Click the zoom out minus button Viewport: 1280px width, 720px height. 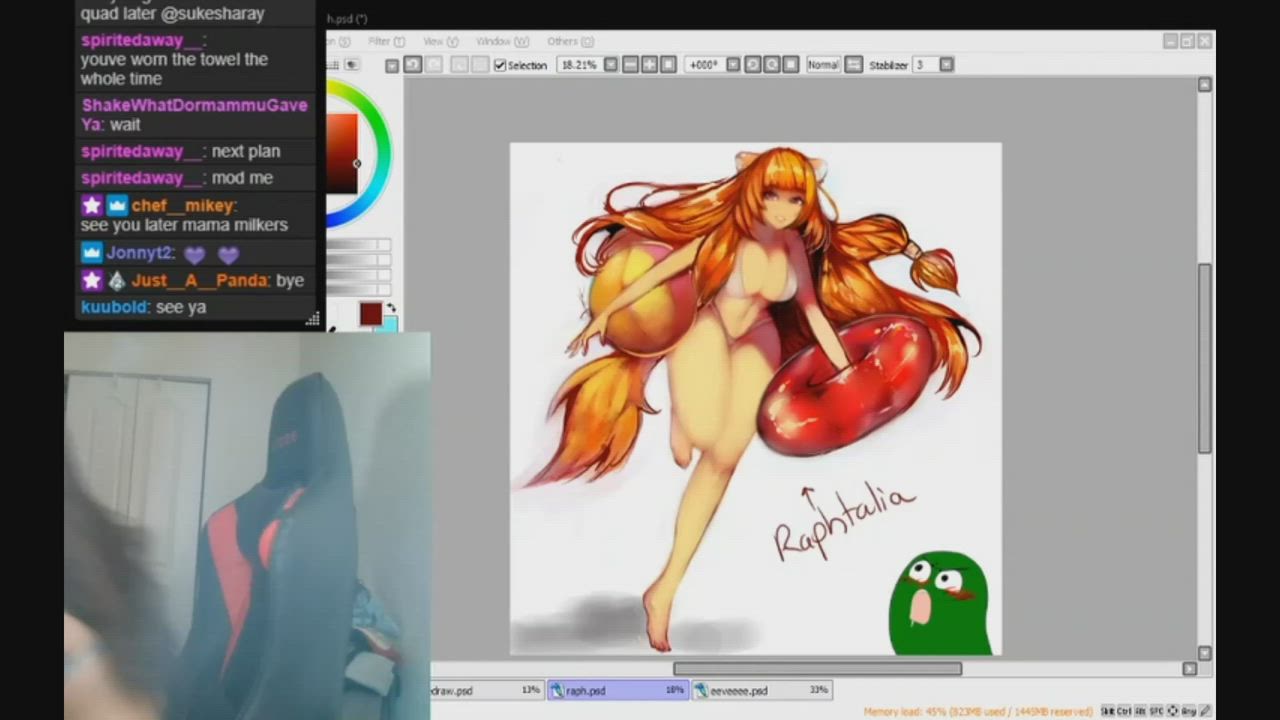pyautogui.click(x=631, y=65)
